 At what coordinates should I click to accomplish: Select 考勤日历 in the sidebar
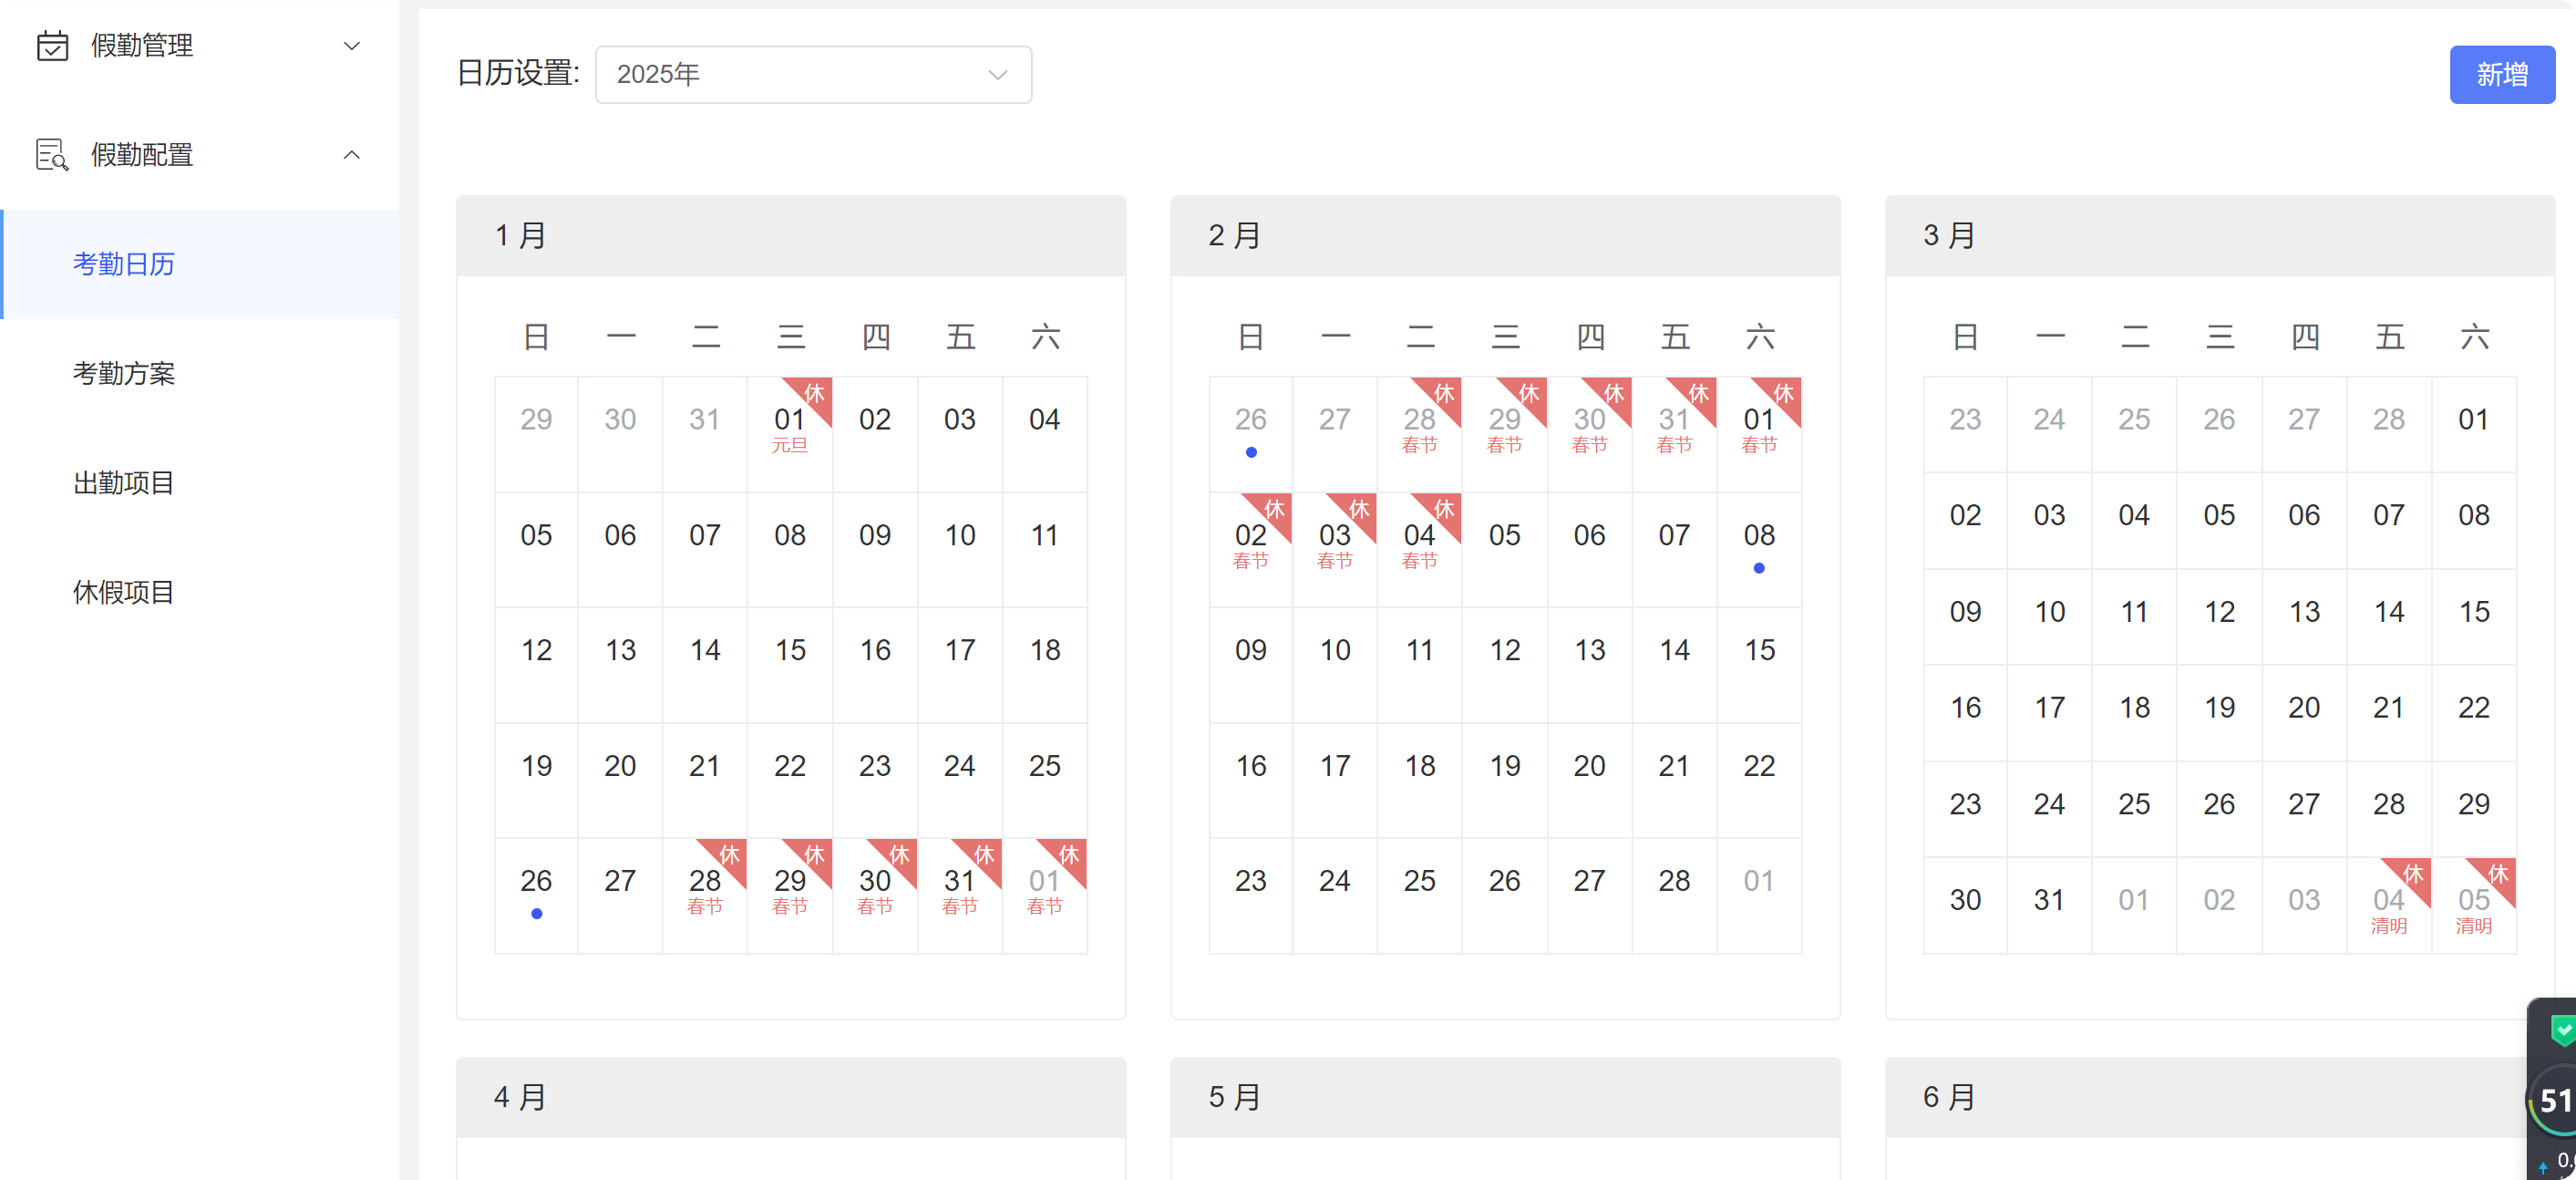click(124, 264)
